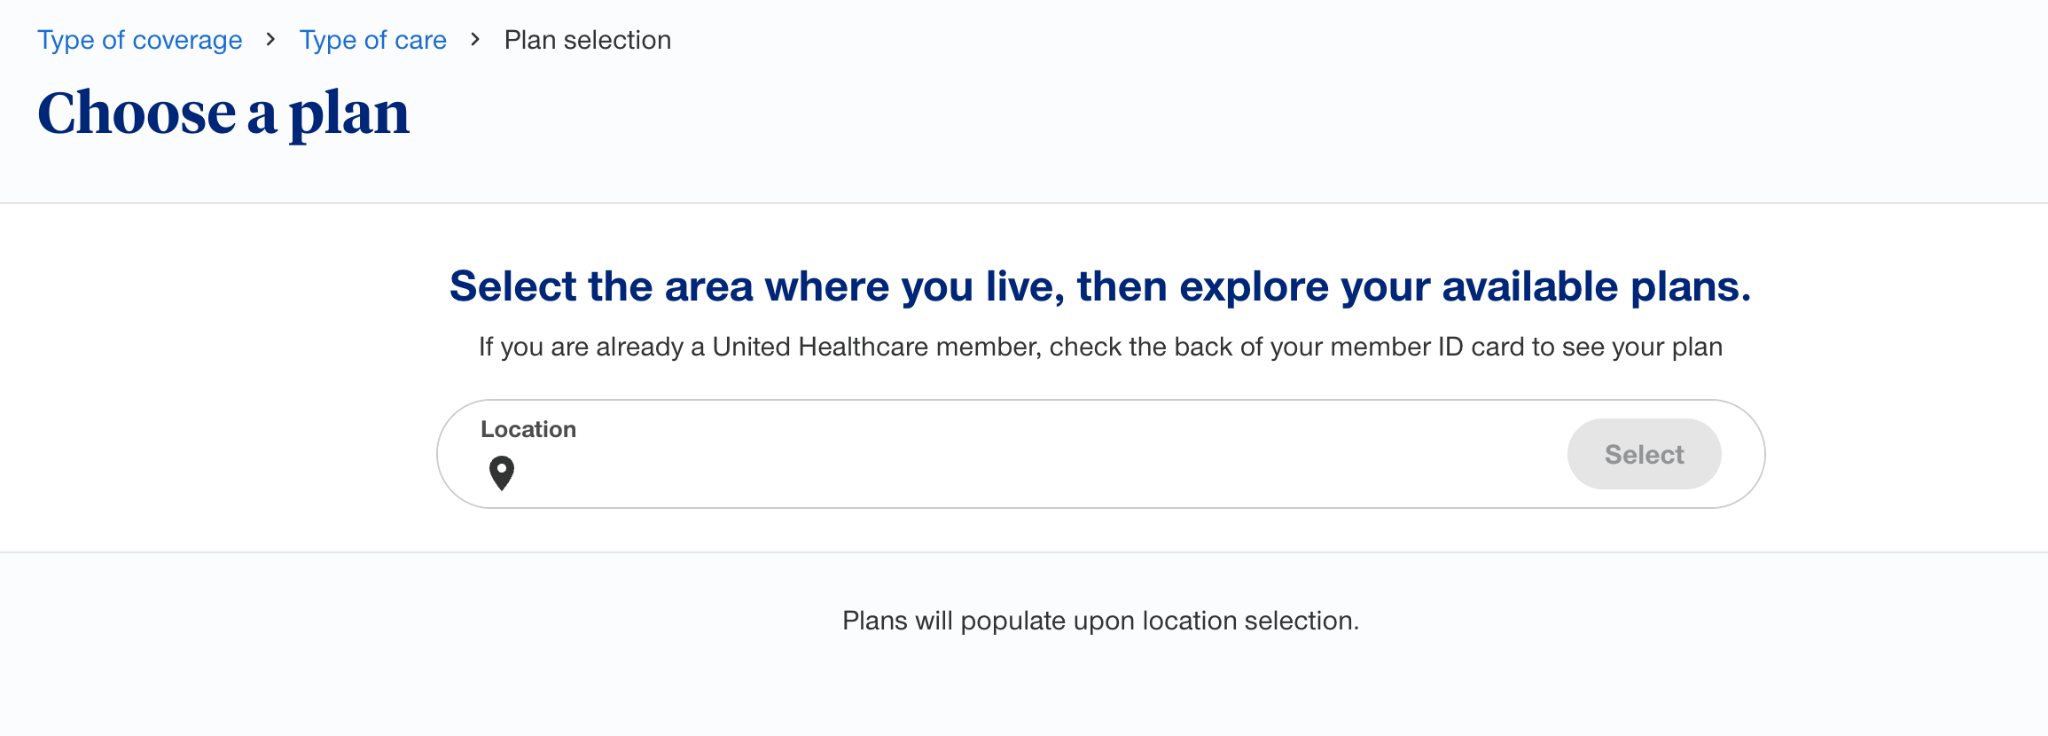Click divider line above plans populate message
2048x736 pixels.
pos(1024,552)
